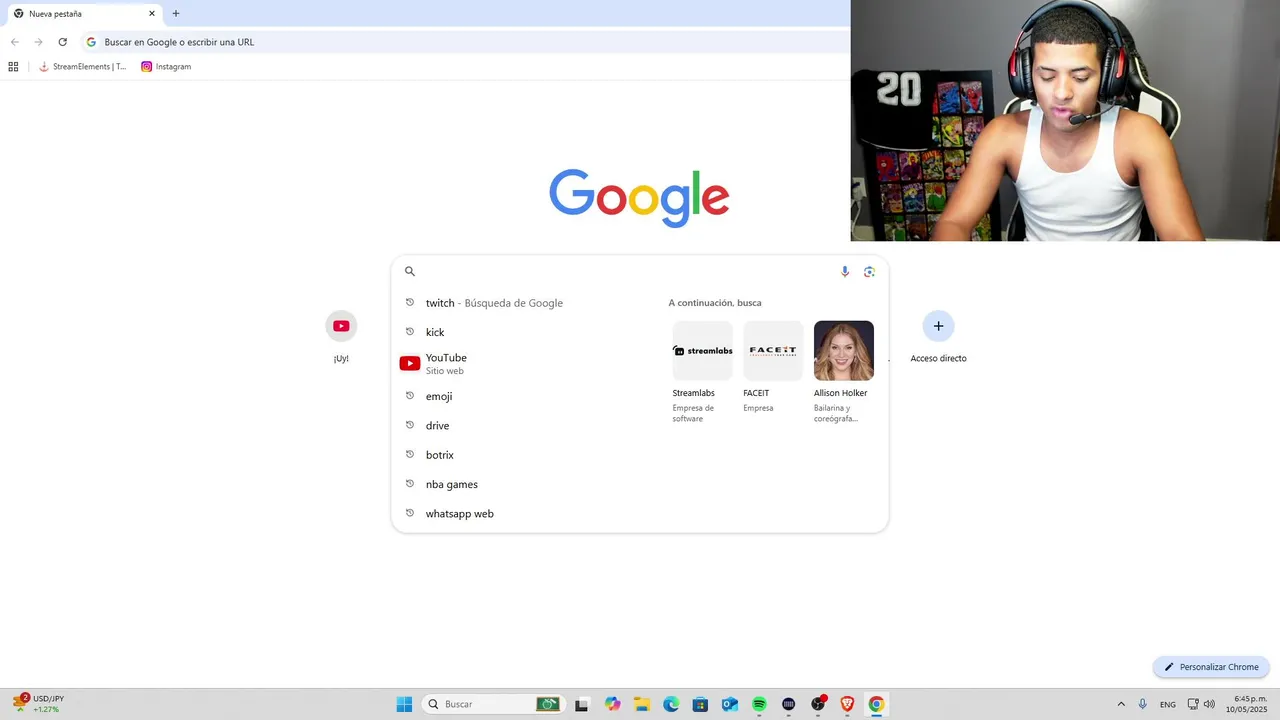Select the twitch search suggestion
The width and height of the screenshot is (1280, 720).
pyautogui.click(x=518, y=303)
